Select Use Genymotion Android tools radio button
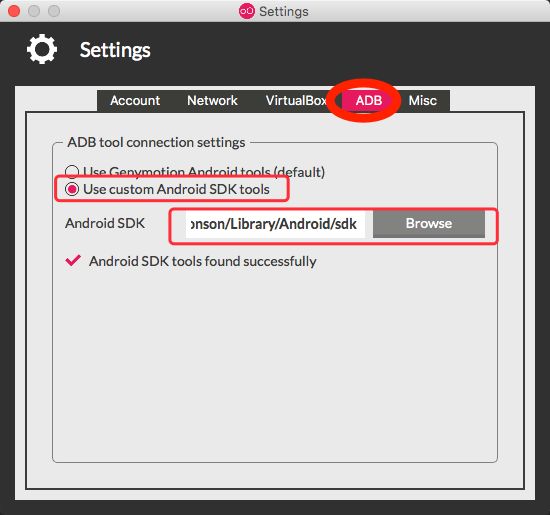Screen dimensions: 550x515 [x=72, y=172]
